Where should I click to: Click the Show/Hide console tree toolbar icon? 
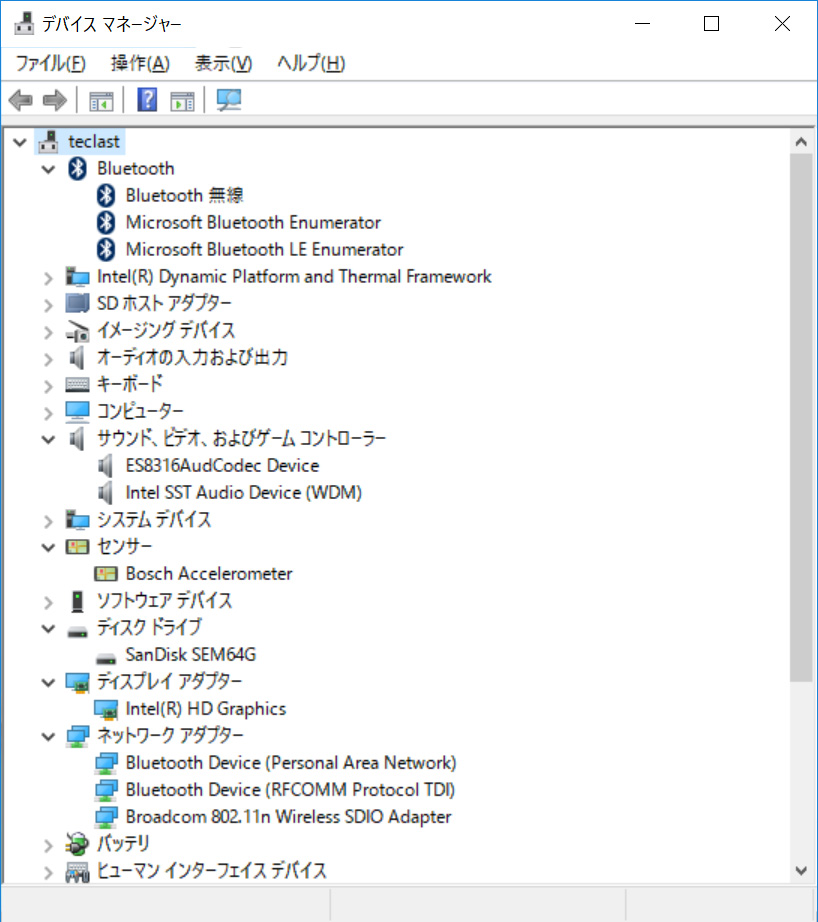[100, 99]
